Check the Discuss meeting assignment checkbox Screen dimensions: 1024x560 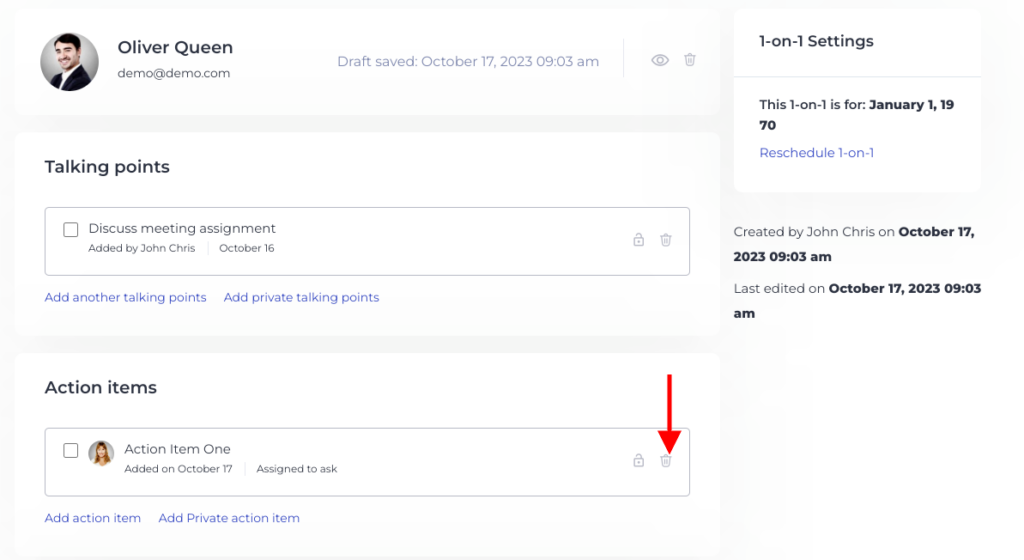pyautogui.click(x=71, y=230)
